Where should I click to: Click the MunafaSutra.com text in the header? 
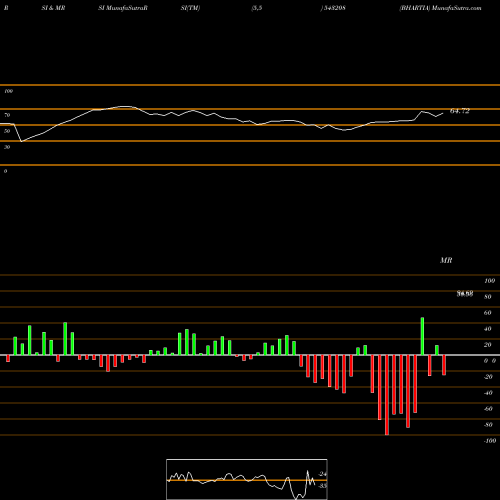coord(456,8)
